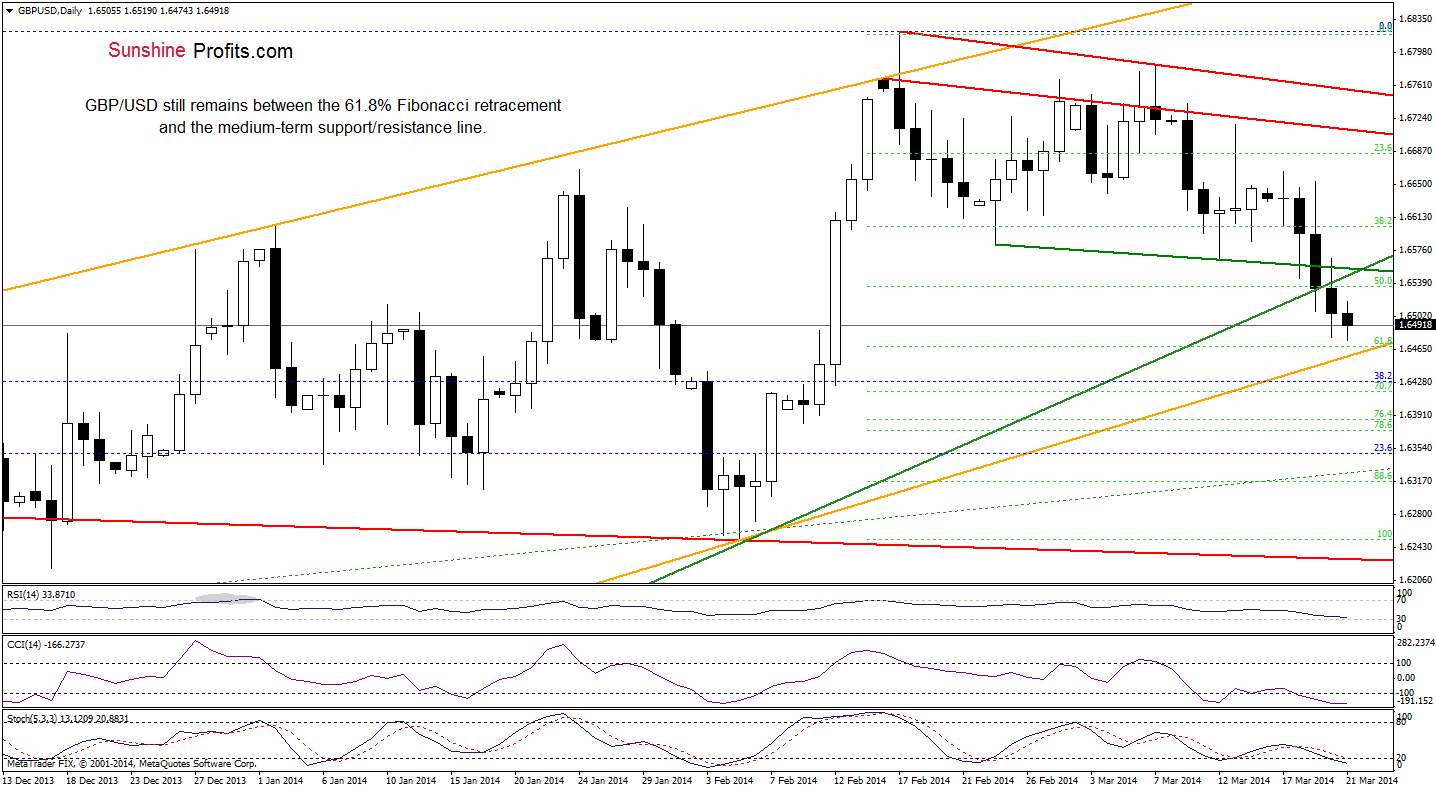This screenshot has width=1436, height=789.
Task: Click price axis label 1.62060
Action: [x=1416, y=580]
